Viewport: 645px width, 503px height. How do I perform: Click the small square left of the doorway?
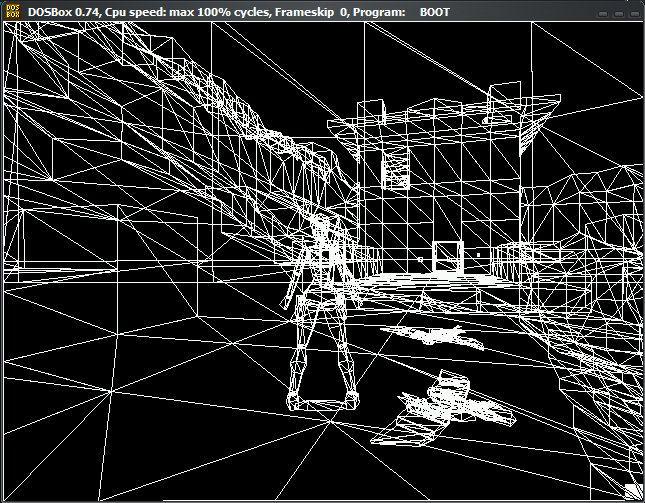point(422,258)
